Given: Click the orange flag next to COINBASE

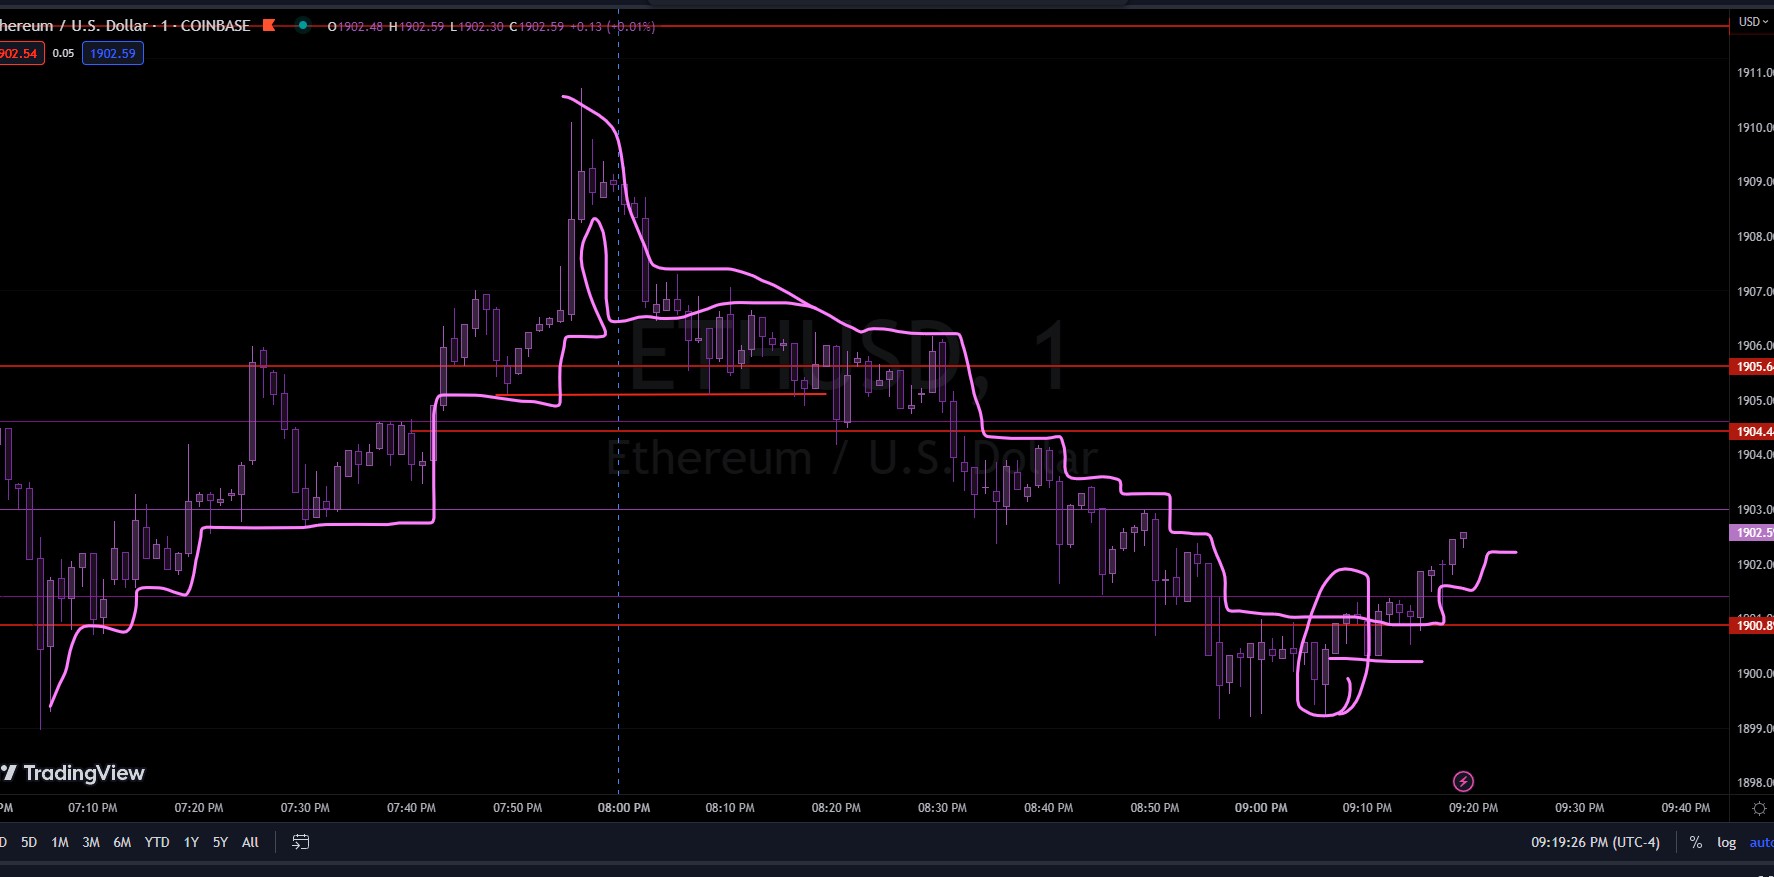Looking at the screenshot, I should tap(268, 25).
